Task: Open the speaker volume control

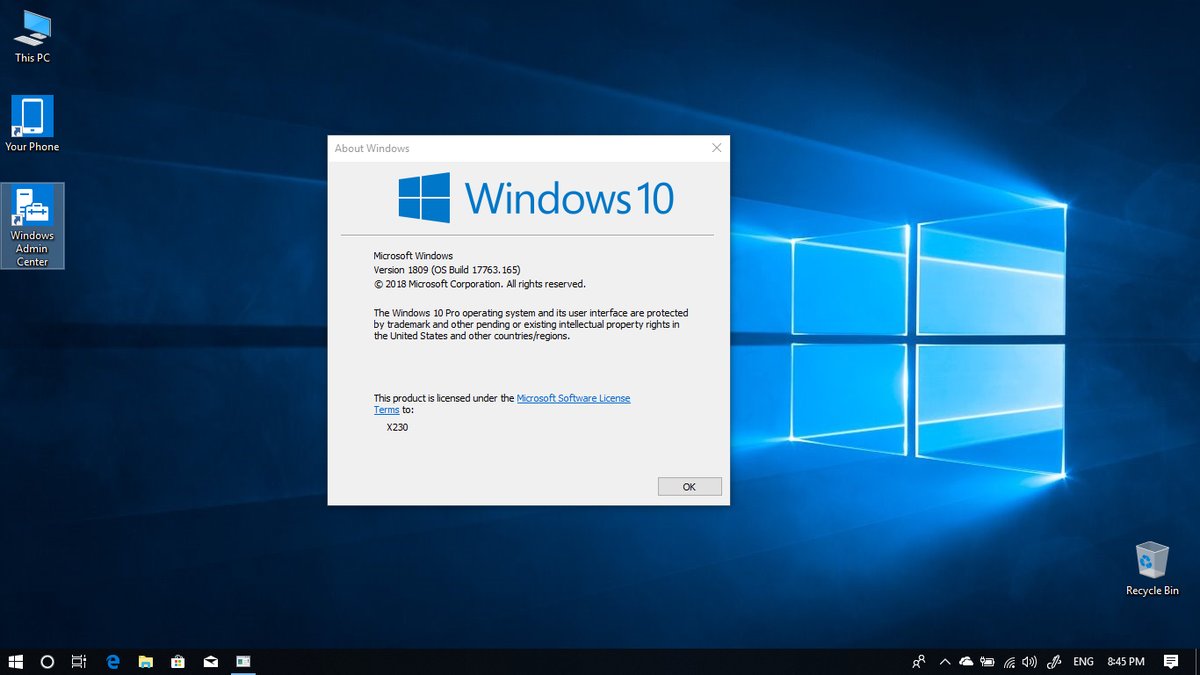Action: pos(1031,662)
